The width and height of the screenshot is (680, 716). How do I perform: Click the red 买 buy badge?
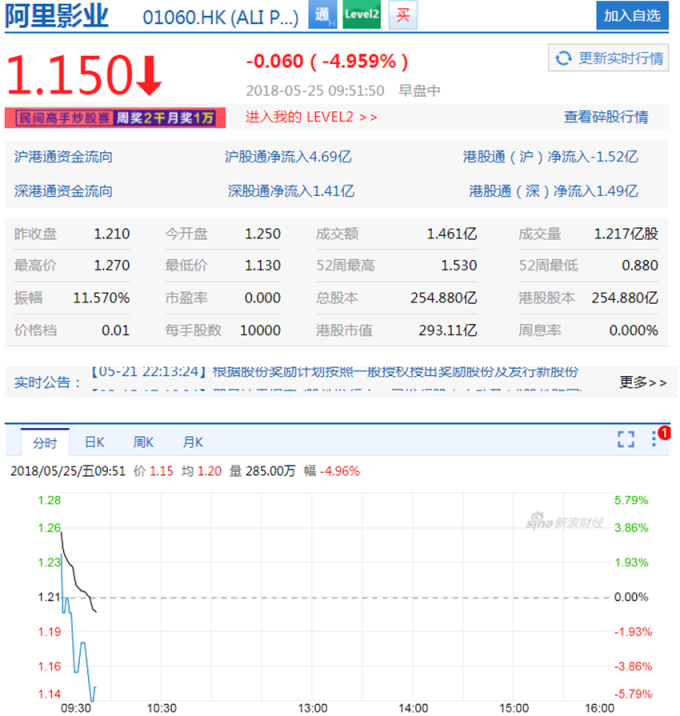tap(403, 15)
